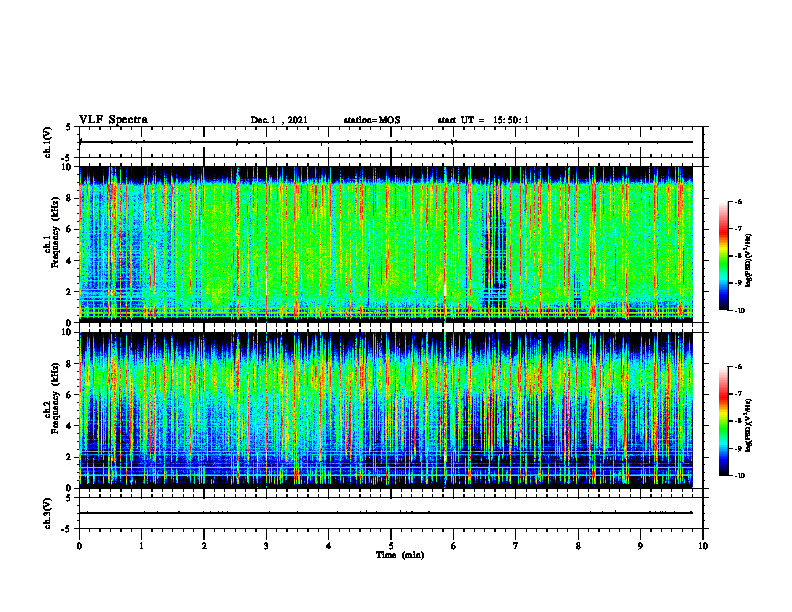The width and height of the screenshot is (792, 612).
Task: Click the date text "Dec. 1, 2021"
Action: pos(279,120)
